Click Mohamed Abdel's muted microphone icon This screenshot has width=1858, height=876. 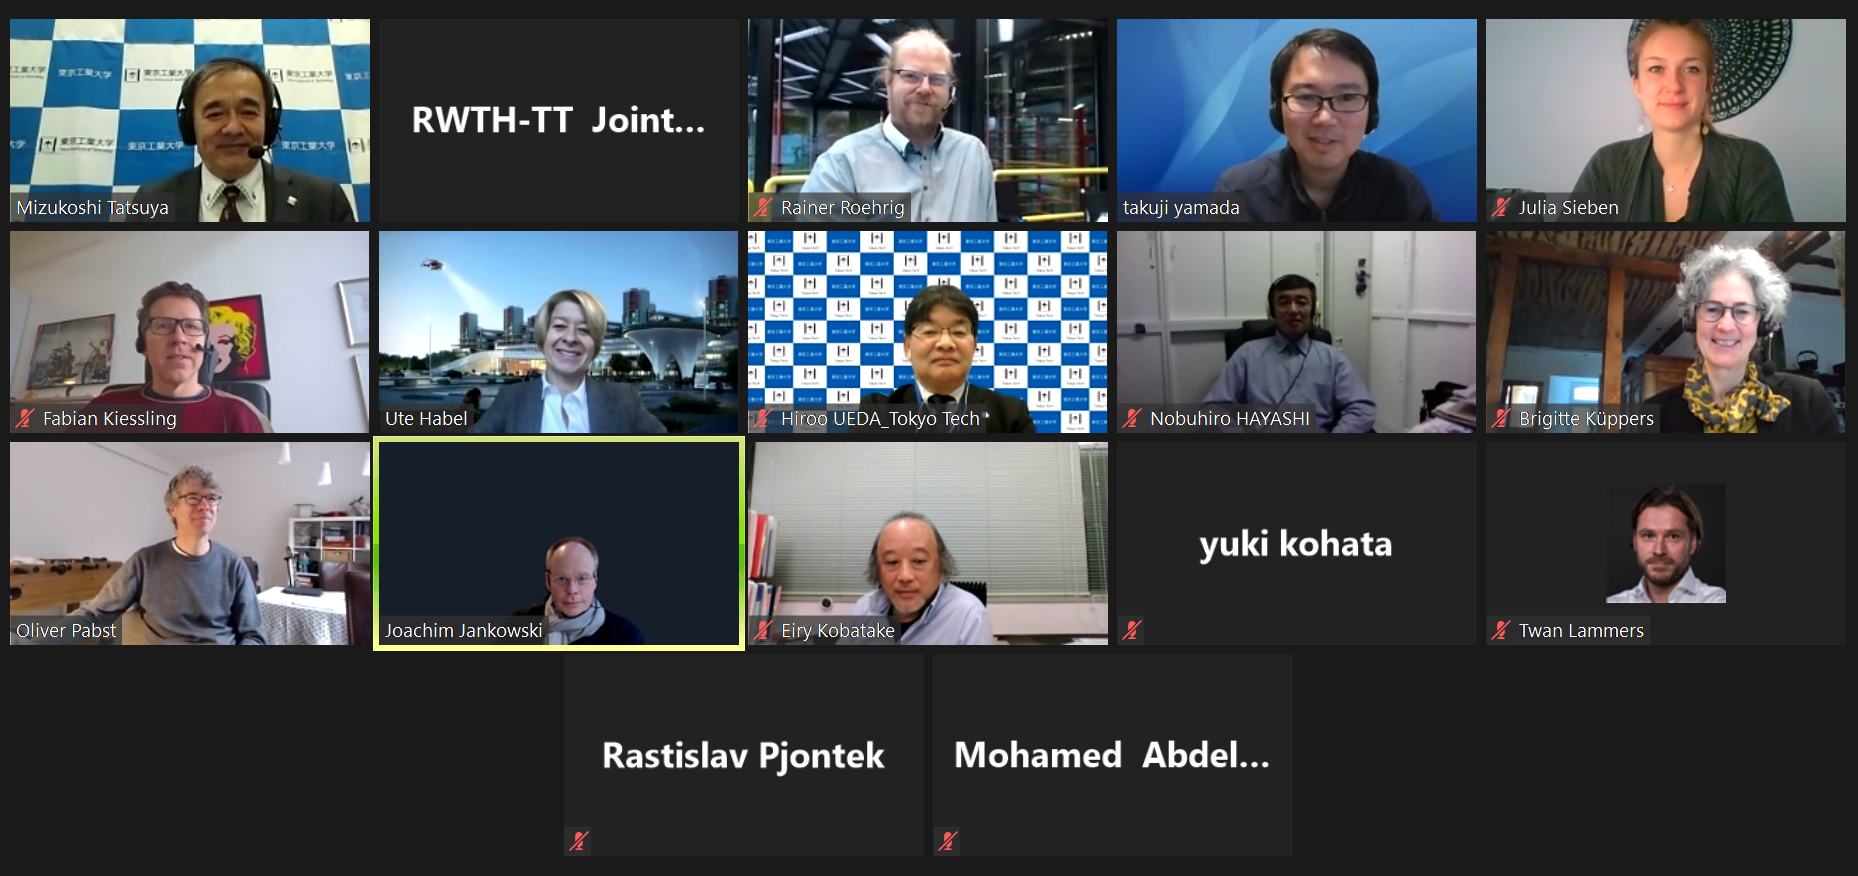[x=949, y=842]
